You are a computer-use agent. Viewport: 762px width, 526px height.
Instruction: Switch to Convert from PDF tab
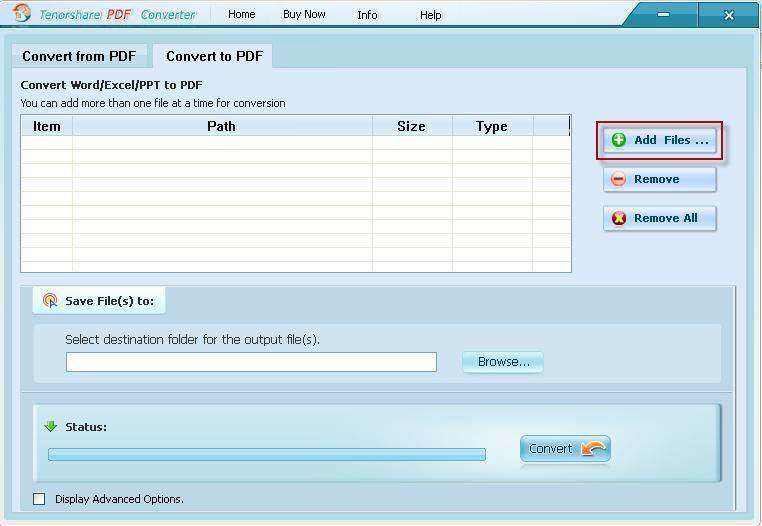pyautogui.click(x=79, y=56)
